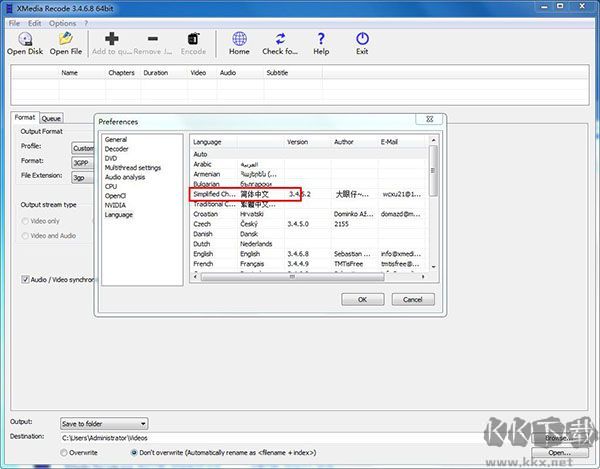Open the Home globe icon
Image resolution: width=600 pixels, height=469 pixels.
click(x=239, y=39)
